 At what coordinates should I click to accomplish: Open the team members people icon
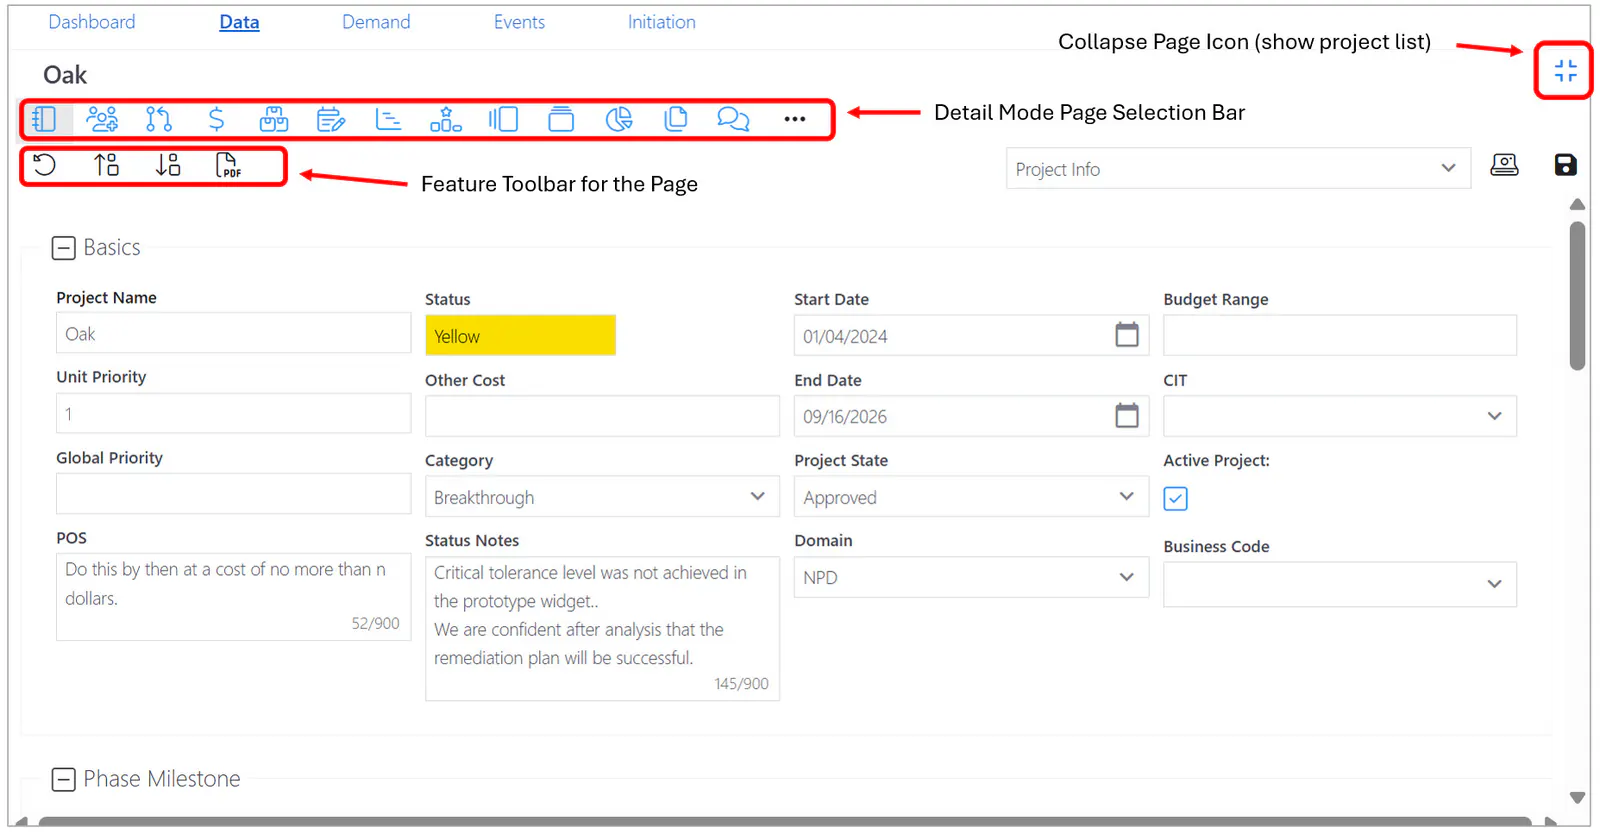pos(102,120)
